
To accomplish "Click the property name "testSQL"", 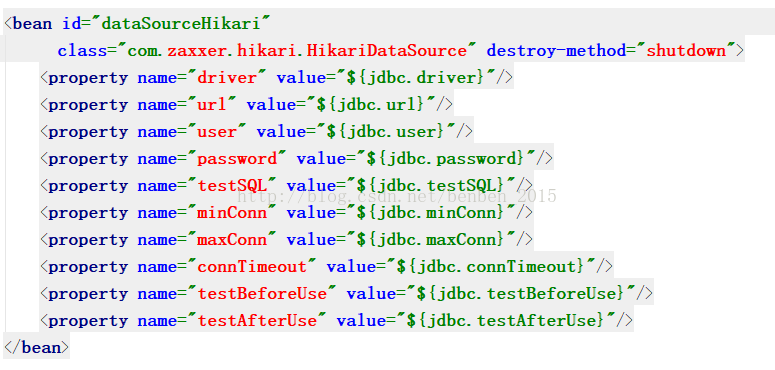I will (x=232, y=186).
